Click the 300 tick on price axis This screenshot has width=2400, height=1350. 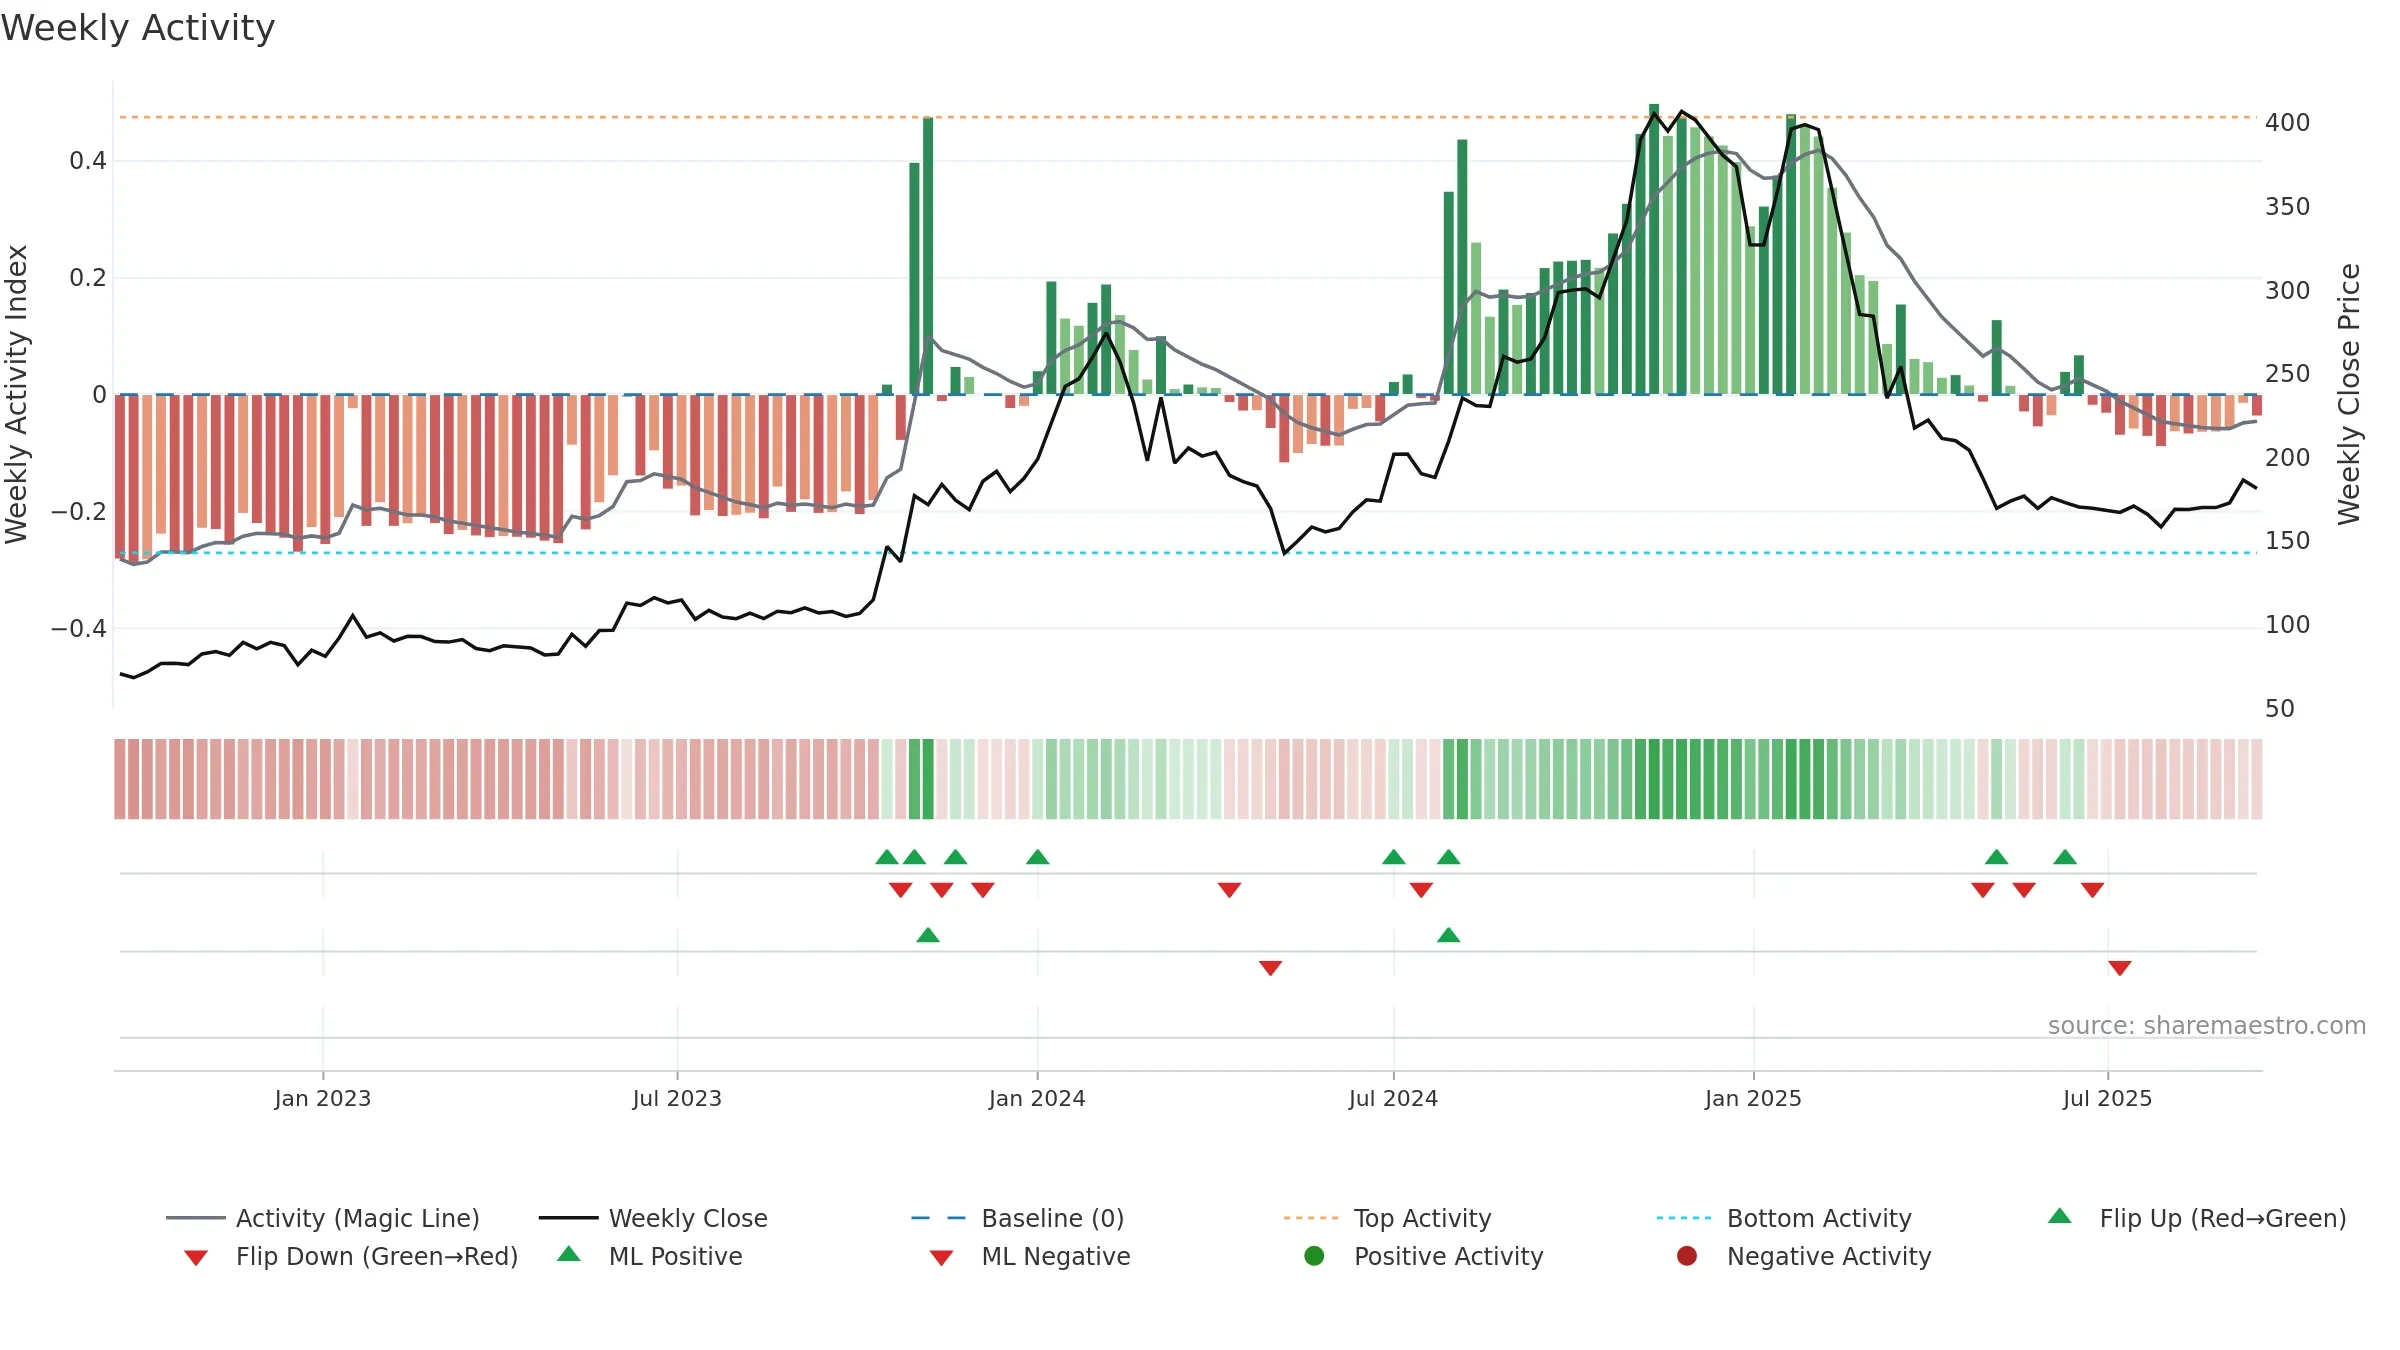point(2288,290)
